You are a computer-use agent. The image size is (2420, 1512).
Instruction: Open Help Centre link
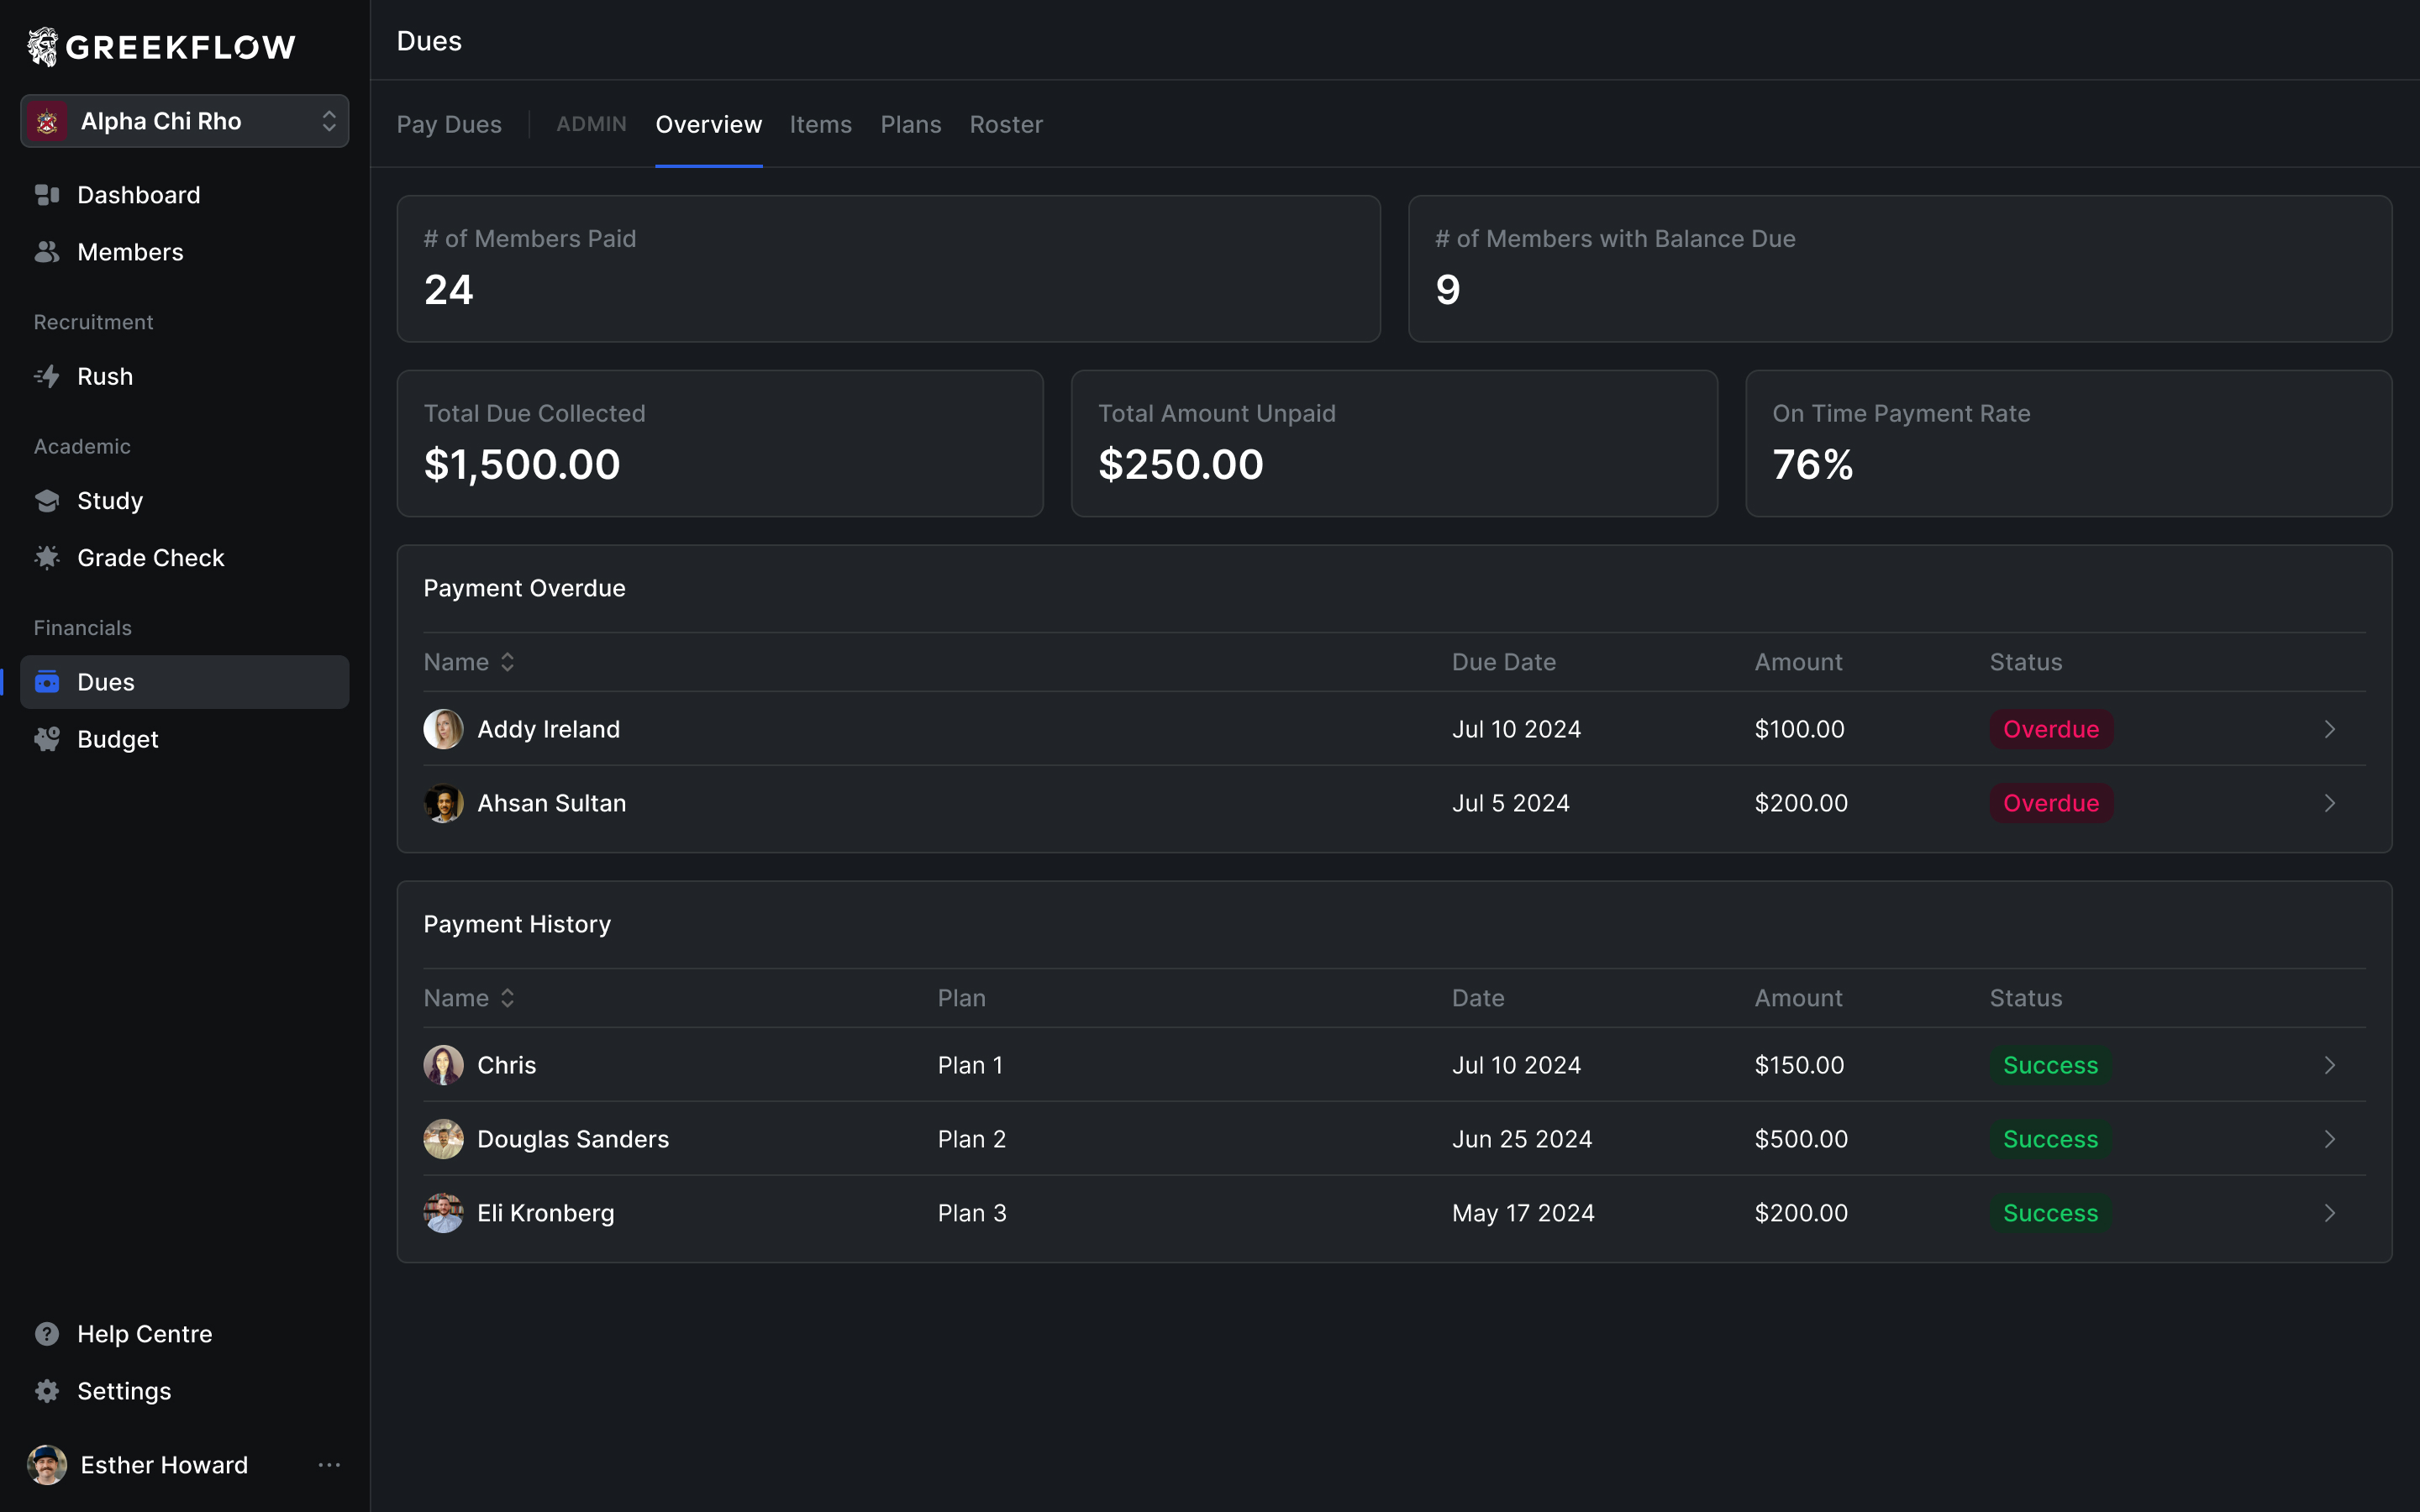click(185, 1334)
